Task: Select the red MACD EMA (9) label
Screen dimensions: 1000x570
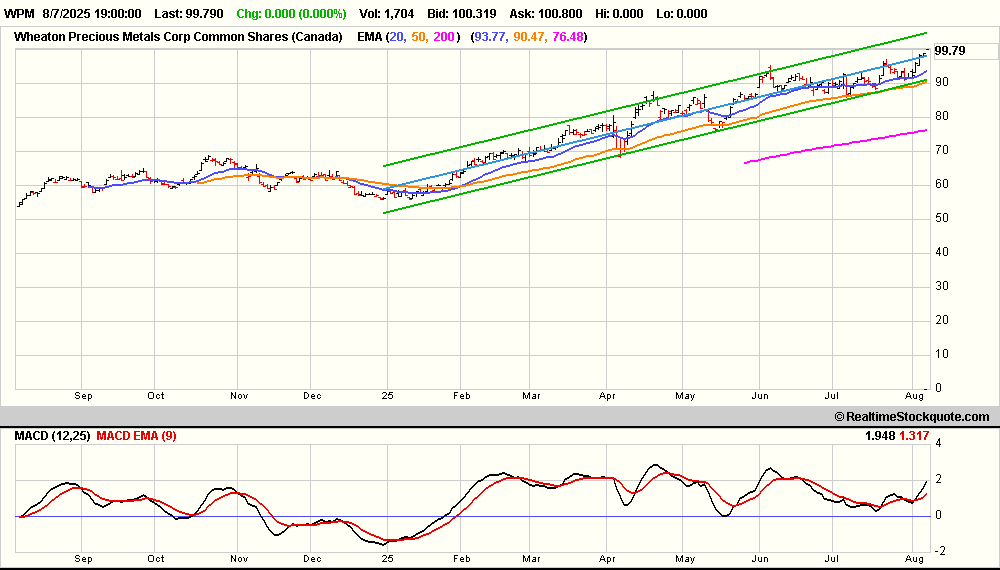Action: (136, 436)
